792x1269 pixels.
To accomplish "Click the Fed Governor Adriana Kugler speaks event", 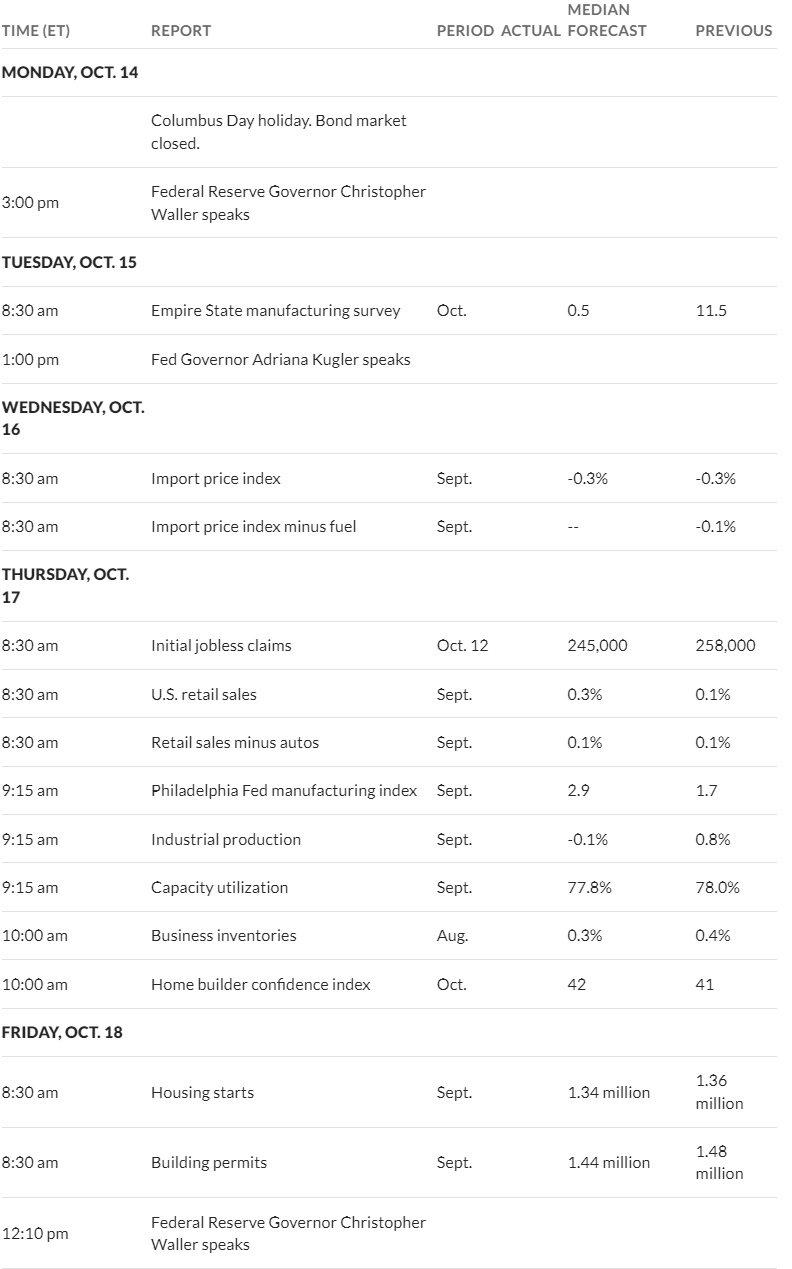I will [x=281, y=359].
